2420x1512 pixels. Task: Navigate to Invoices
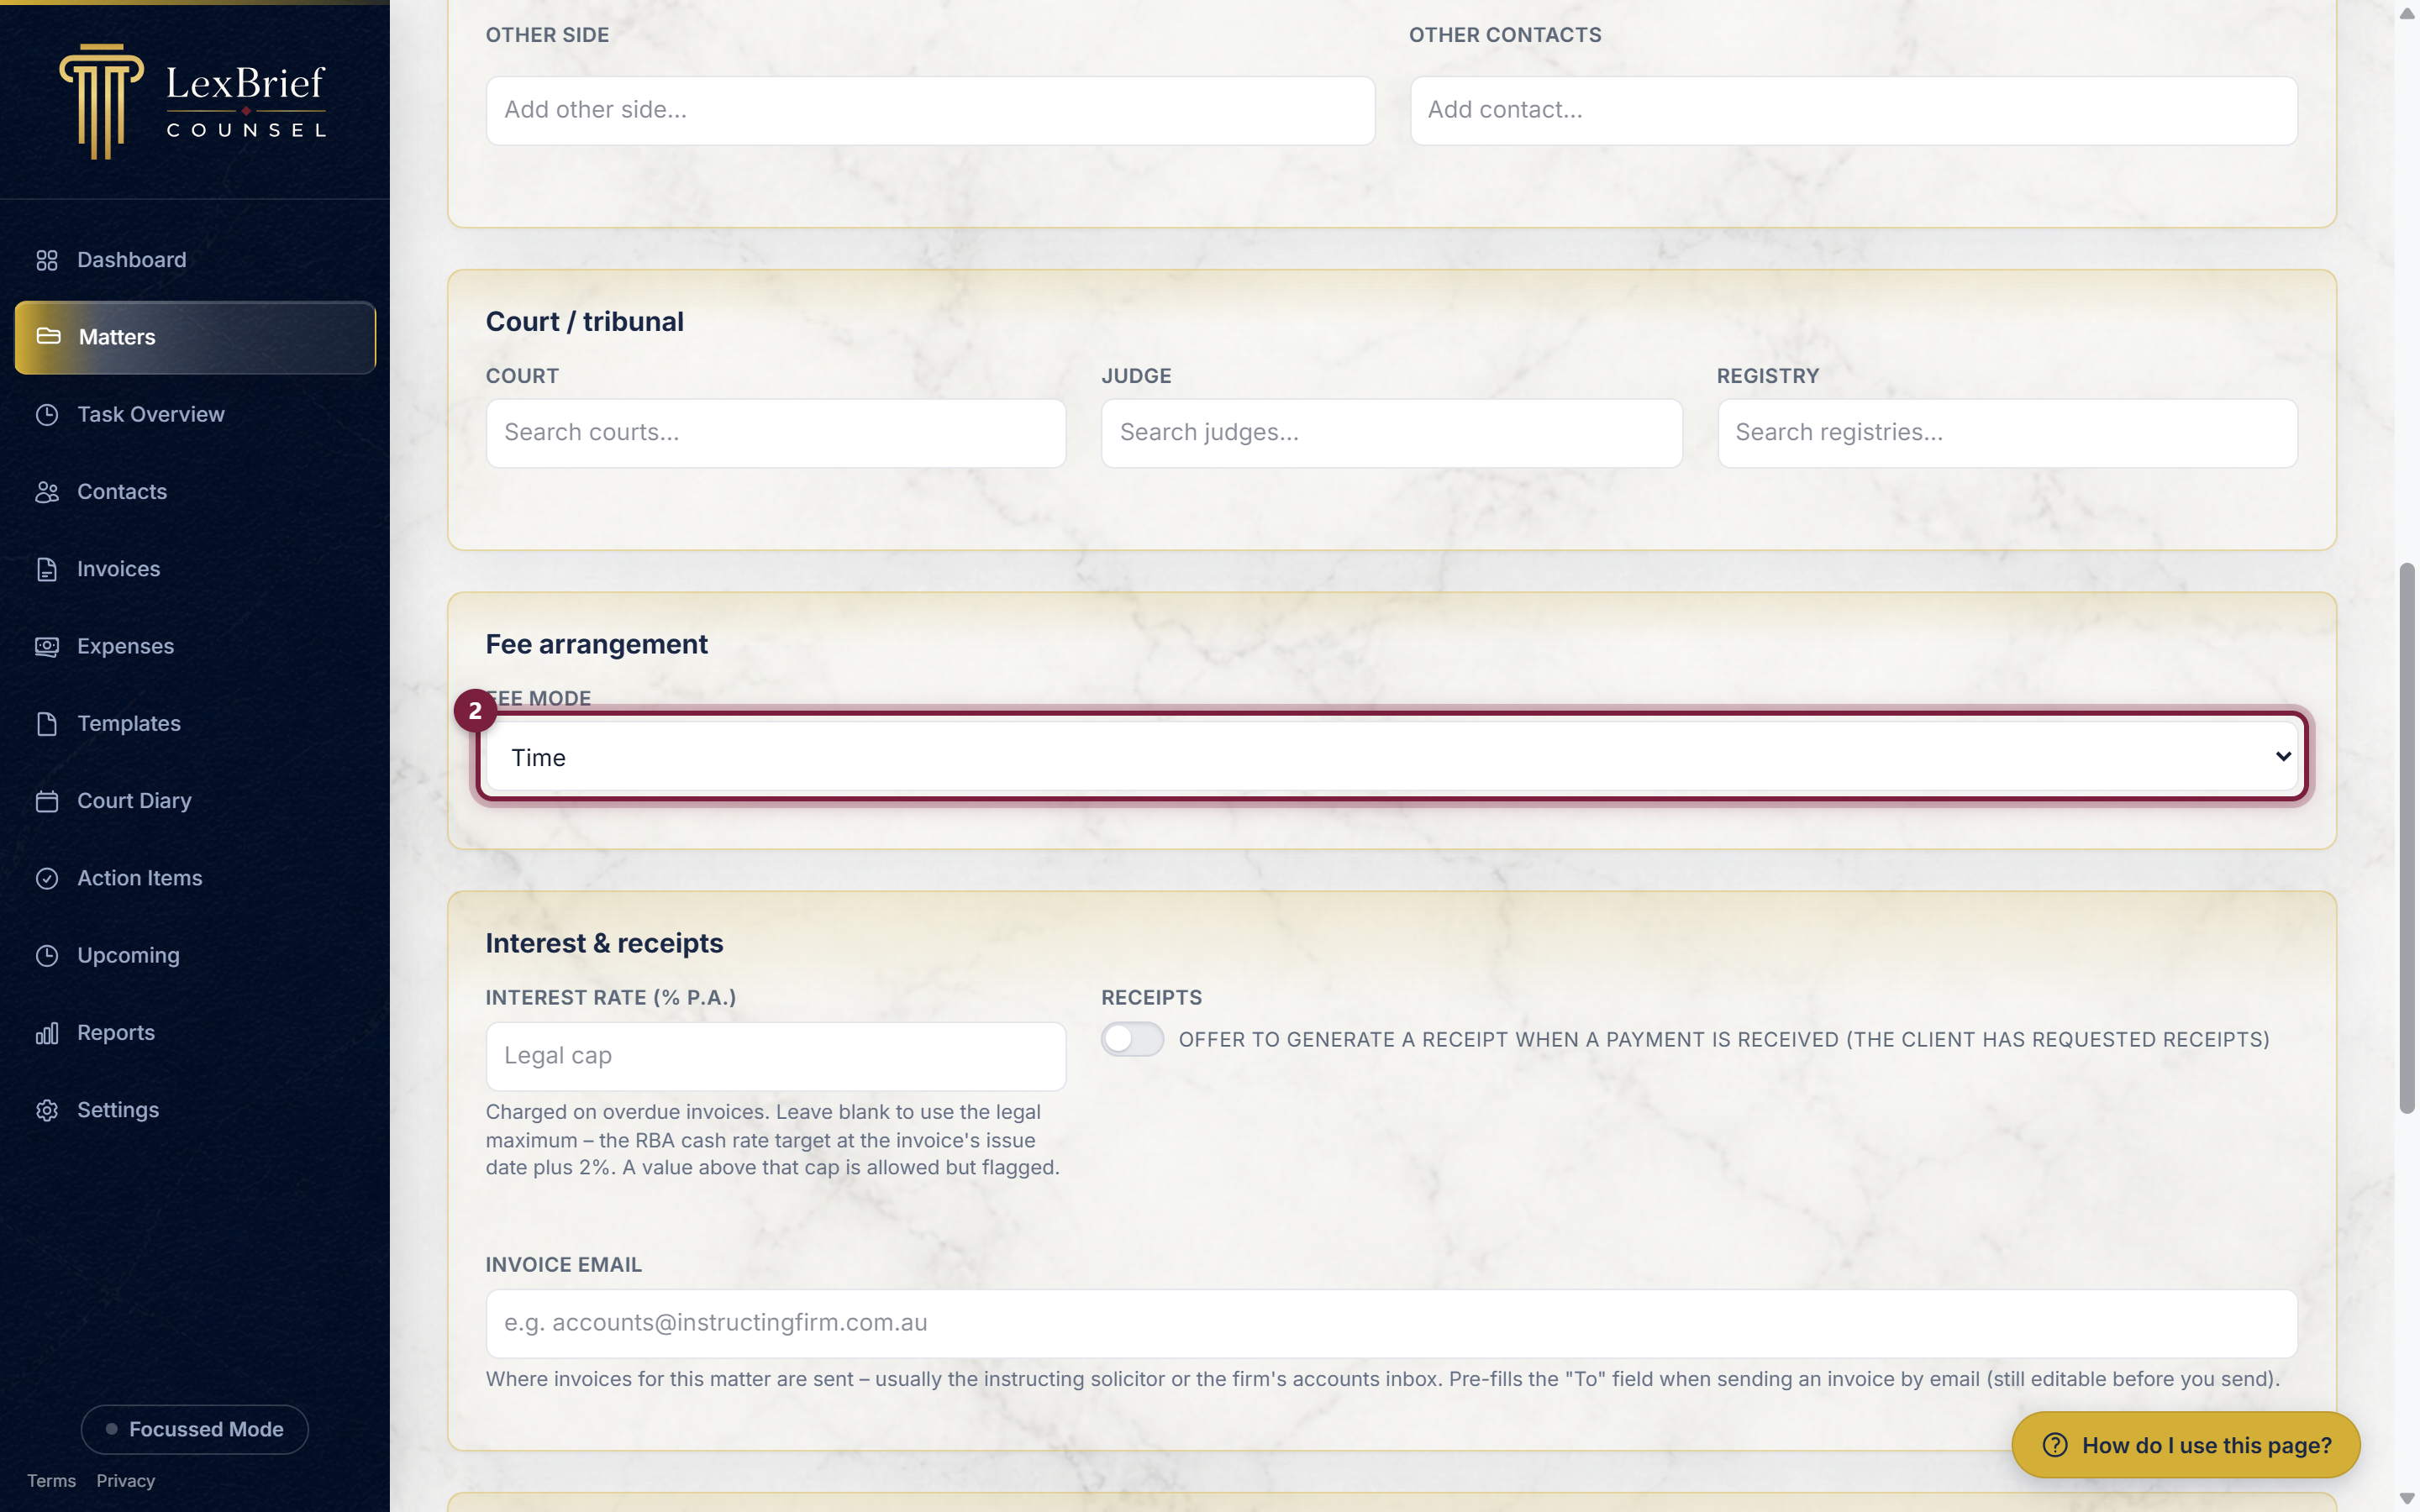(195, 569)
